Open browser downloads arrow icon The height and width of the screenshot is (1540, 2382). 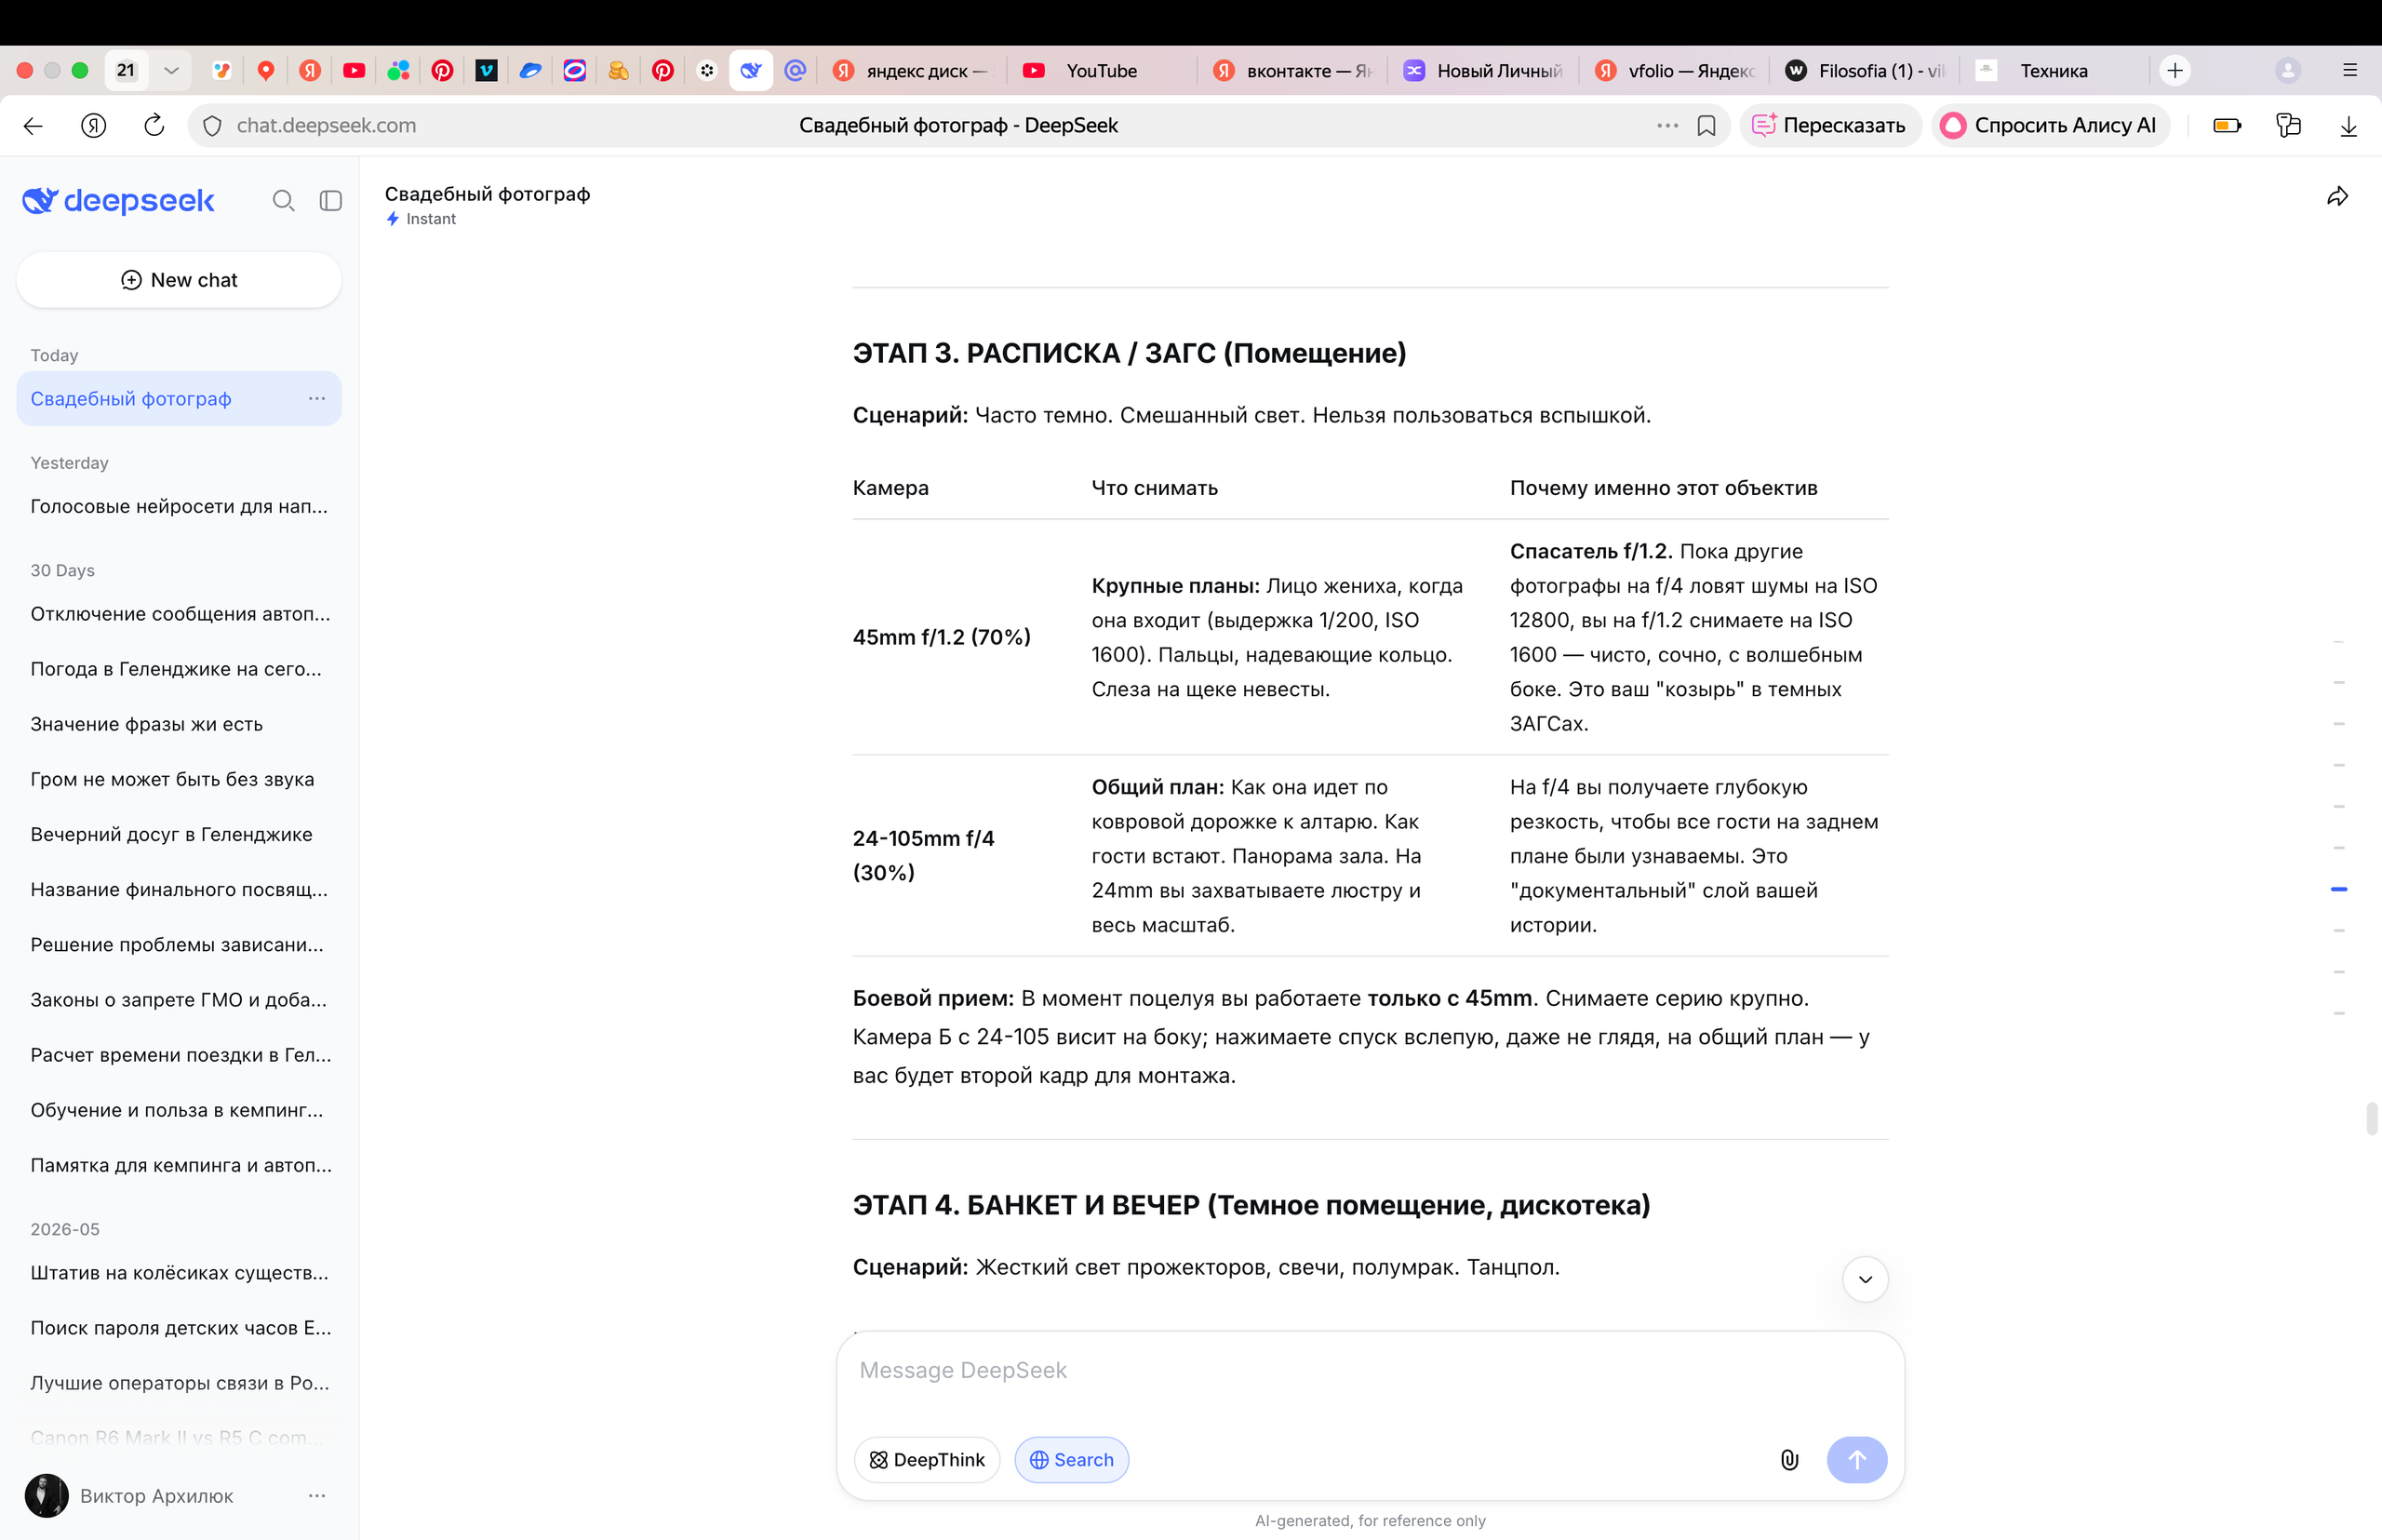point(2349,126)
